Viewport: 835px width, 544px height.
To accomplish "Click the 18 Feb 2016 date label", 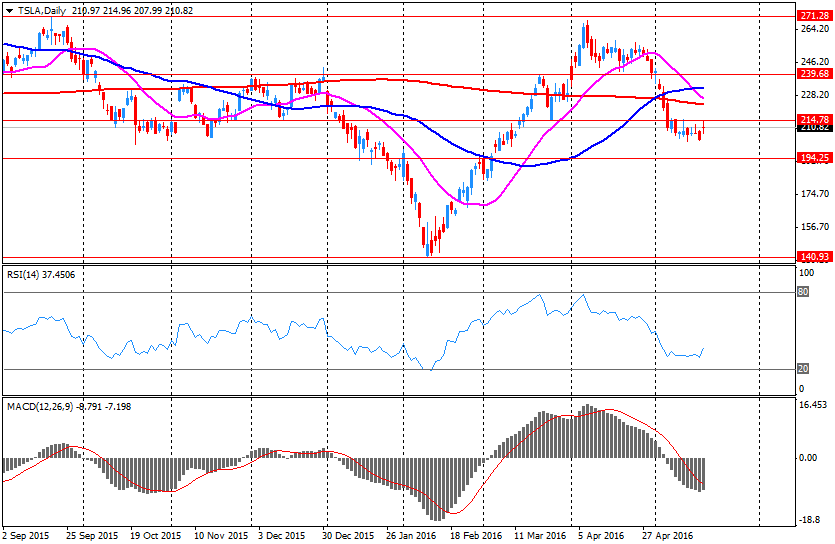I will pyautogui.click(x=477, y=535).
